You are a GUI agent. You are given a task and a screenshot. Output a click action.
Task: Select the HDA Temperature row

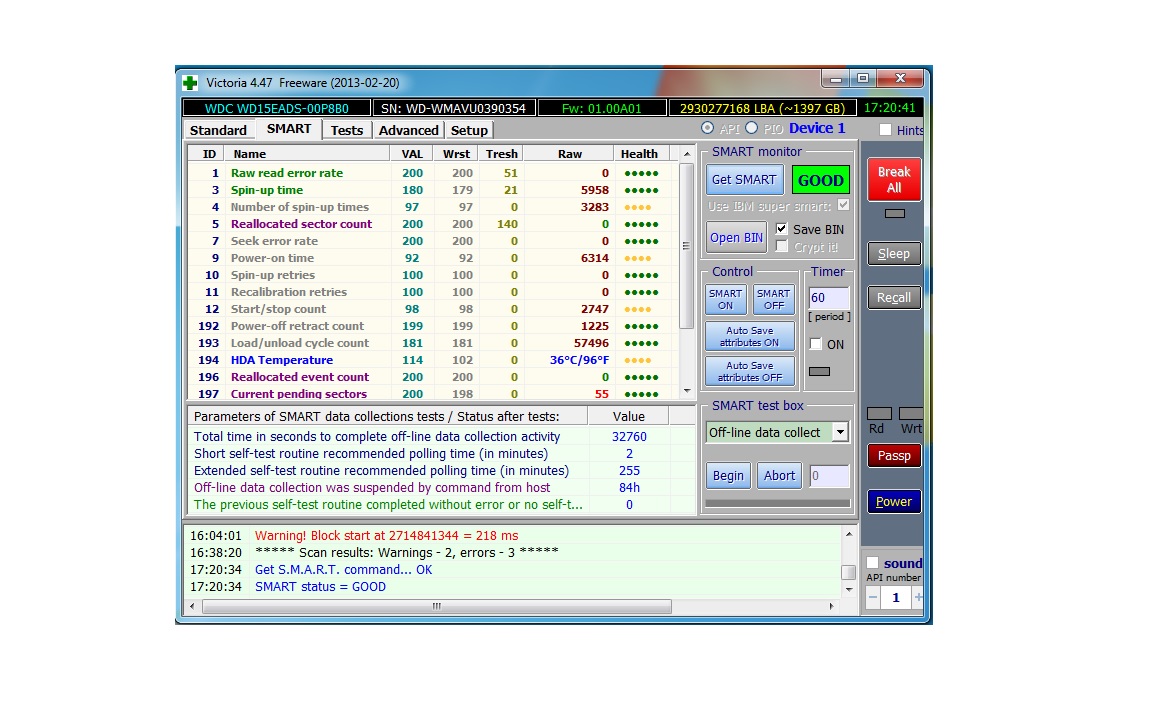tap(433, 360)
